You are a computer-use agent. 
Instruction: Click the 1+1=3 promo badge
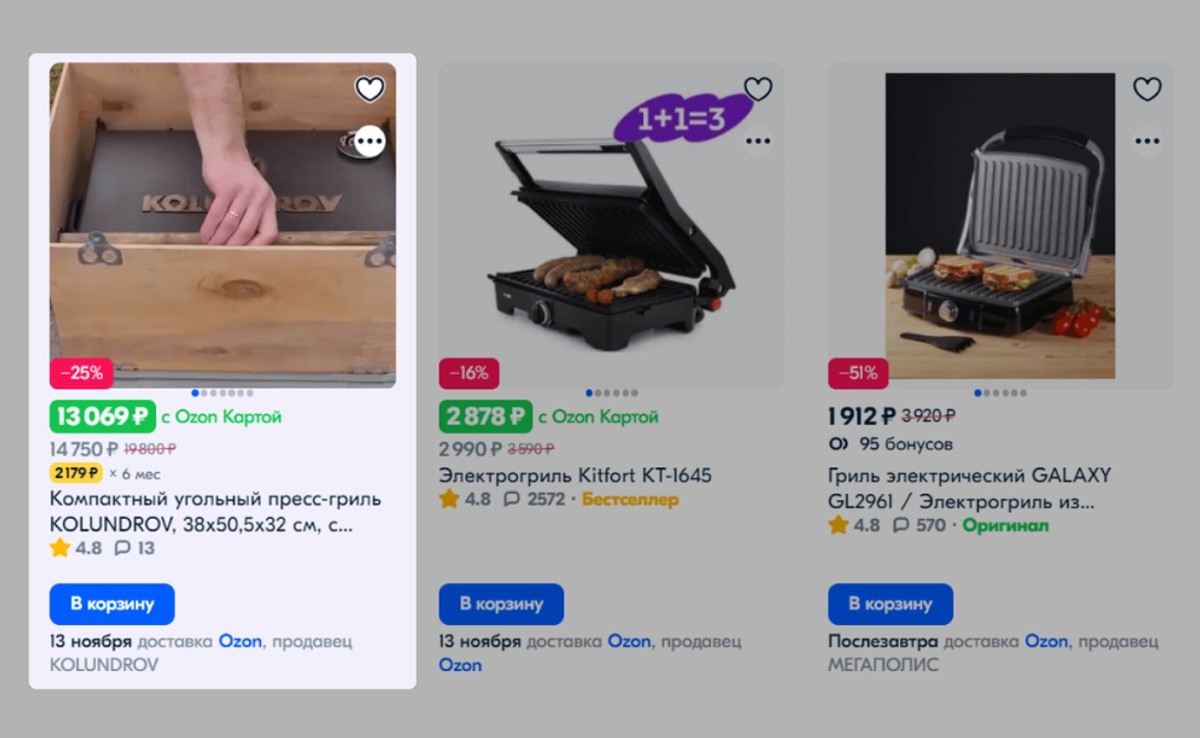coord(681,119)
